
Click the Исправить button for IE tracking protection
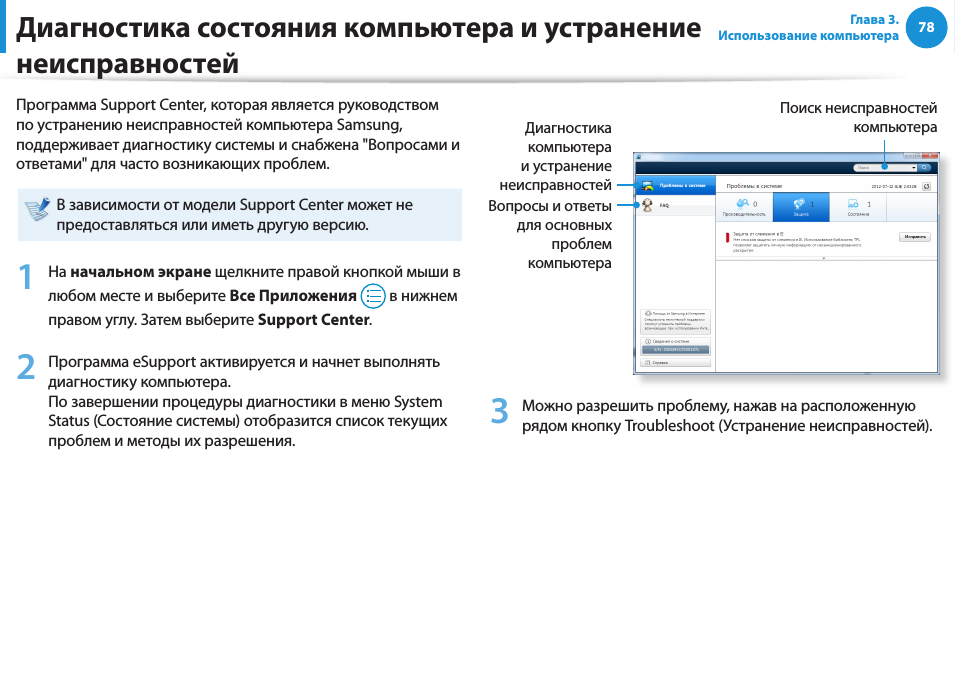click(915, 237)
